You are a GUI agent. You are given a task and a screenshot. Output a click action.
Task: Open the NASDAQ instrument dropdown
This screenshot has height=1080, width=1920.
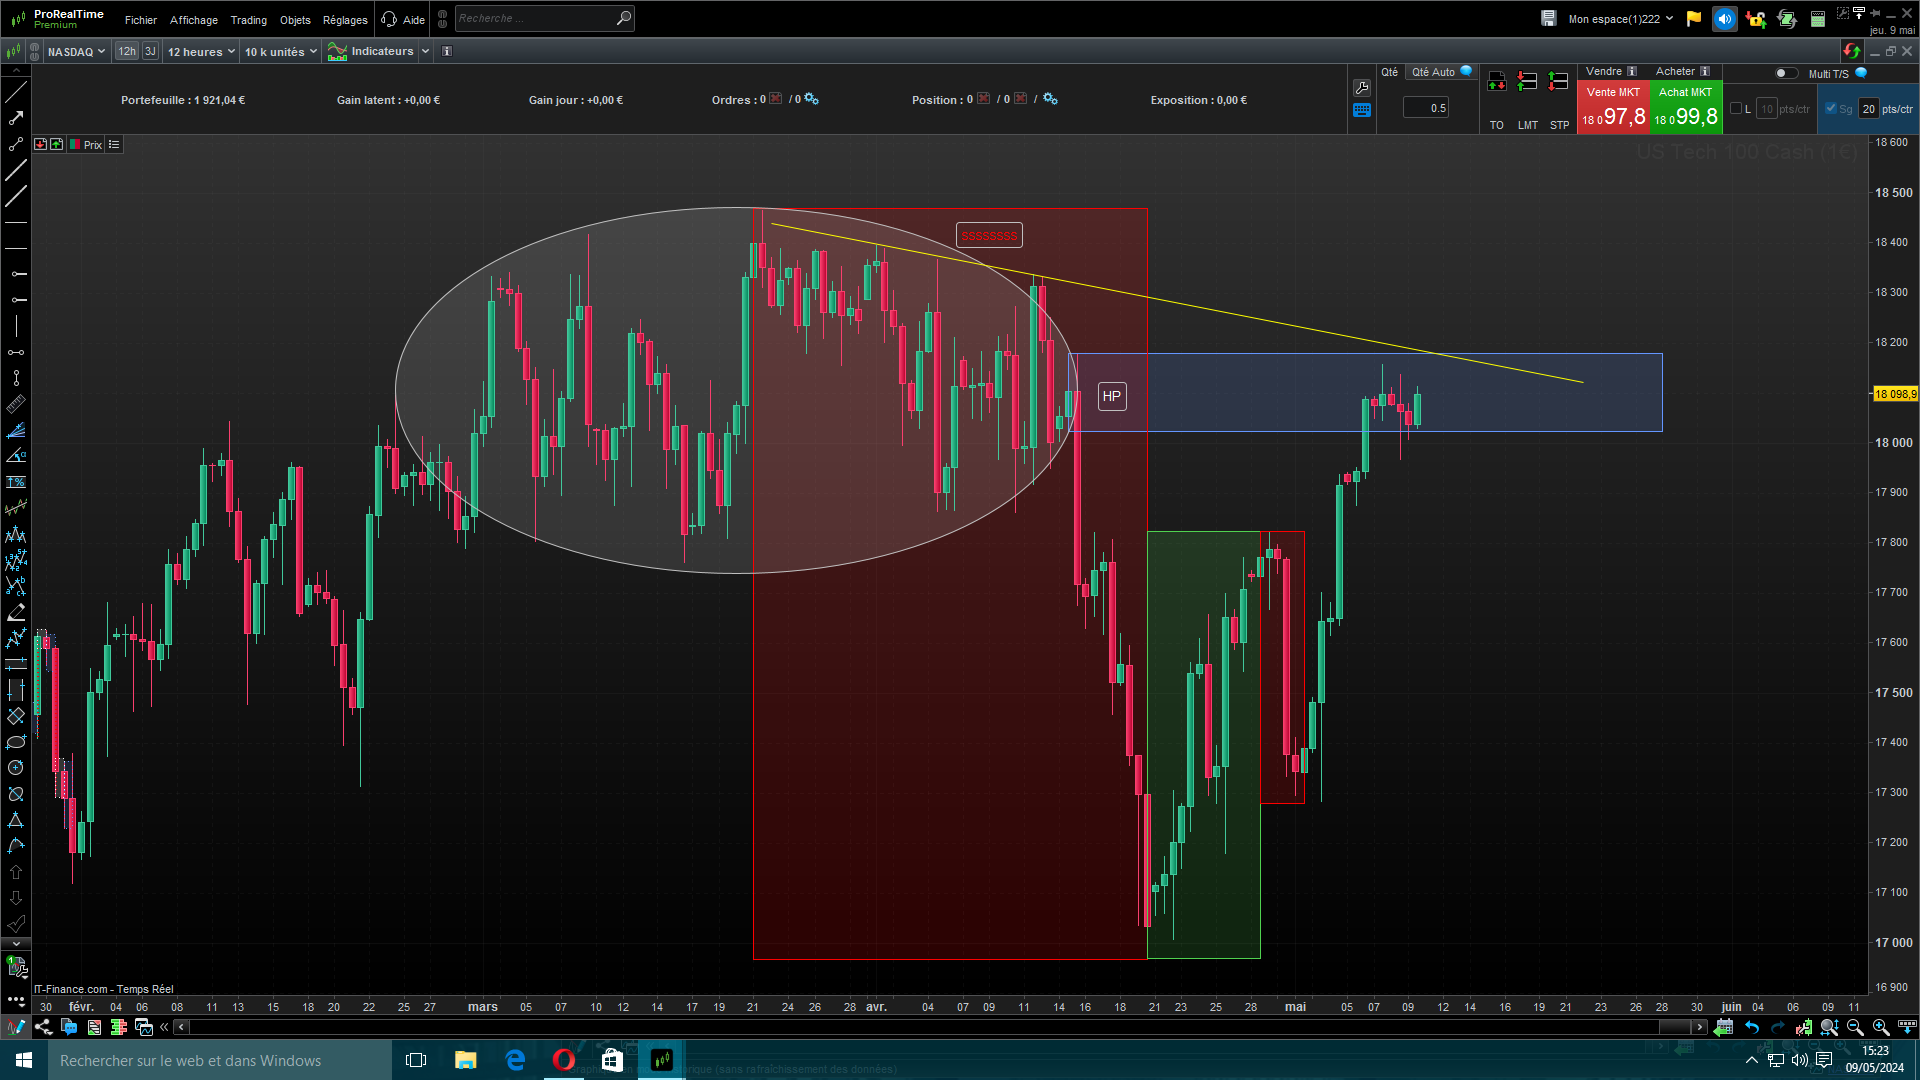[x=76, y=52]
